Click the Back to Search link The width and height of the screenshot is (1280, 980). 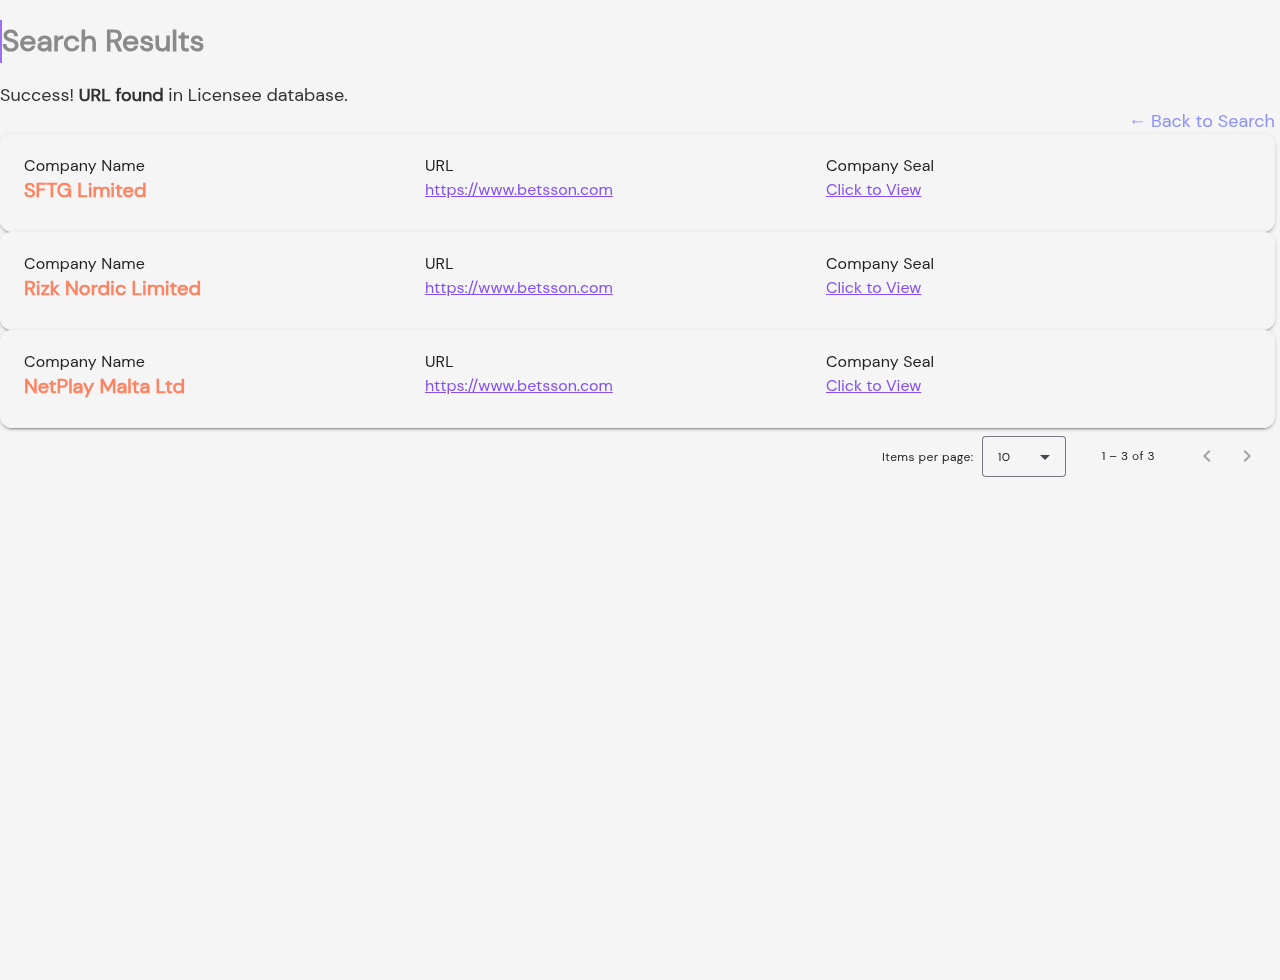[x=1202, y=121]
